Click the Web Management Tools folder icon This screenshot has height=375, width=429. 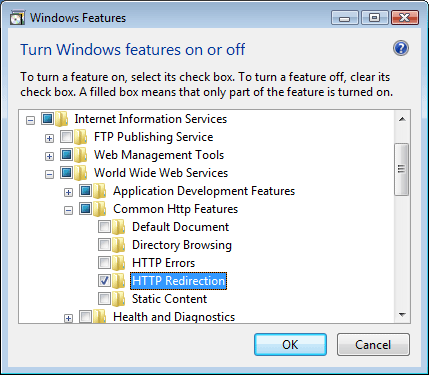[81, 155]
